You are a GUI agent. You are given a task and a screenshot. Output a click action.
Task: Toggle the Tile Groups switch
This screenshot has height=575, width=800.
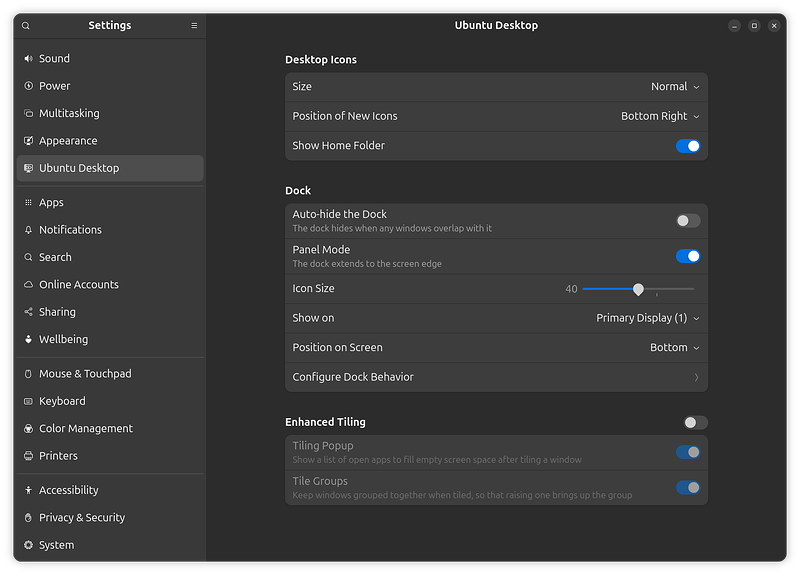point(688,488)
